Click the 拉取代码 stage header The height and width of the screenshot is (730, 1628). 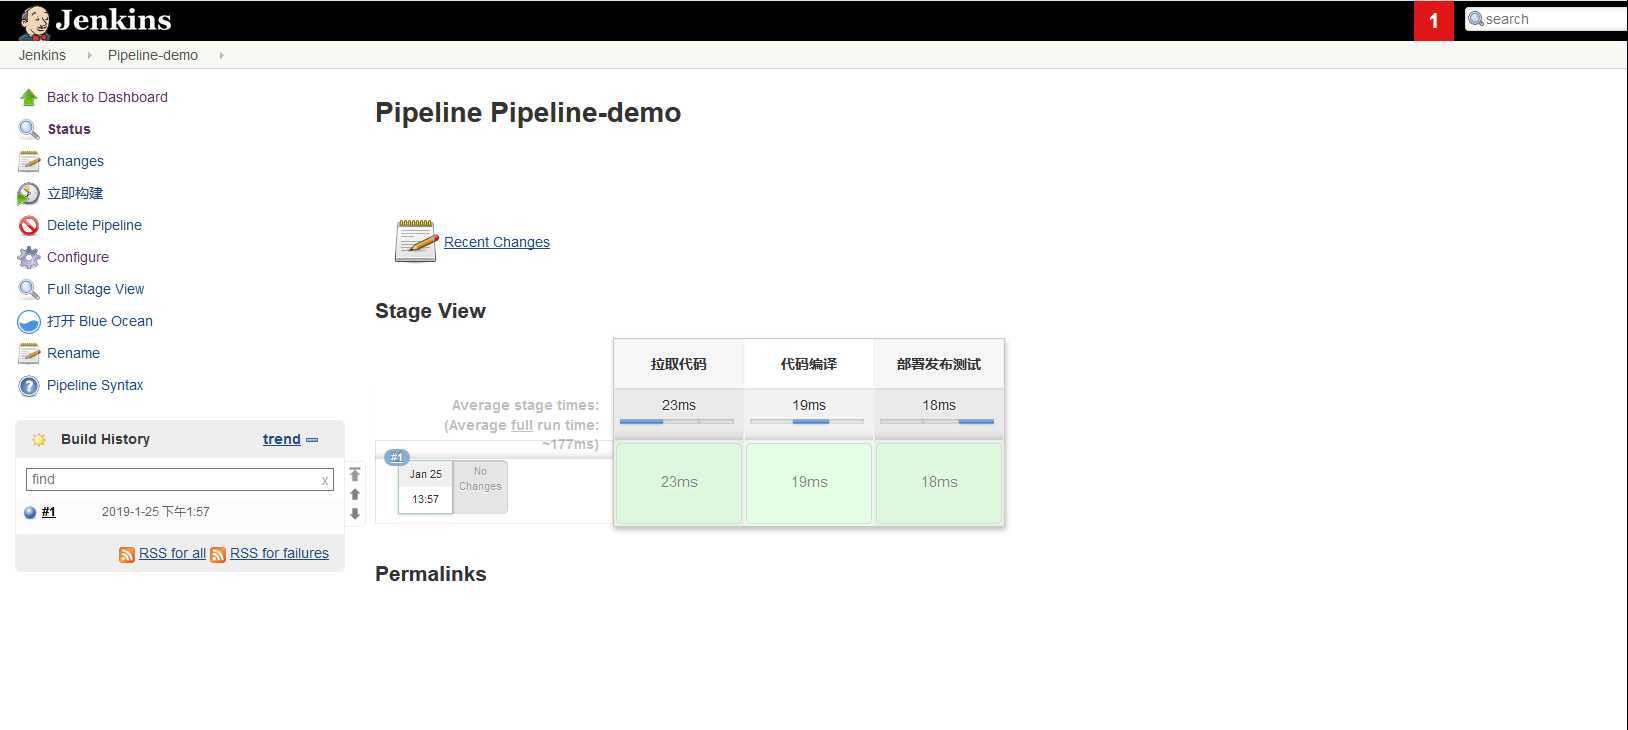tap(679, 364)
